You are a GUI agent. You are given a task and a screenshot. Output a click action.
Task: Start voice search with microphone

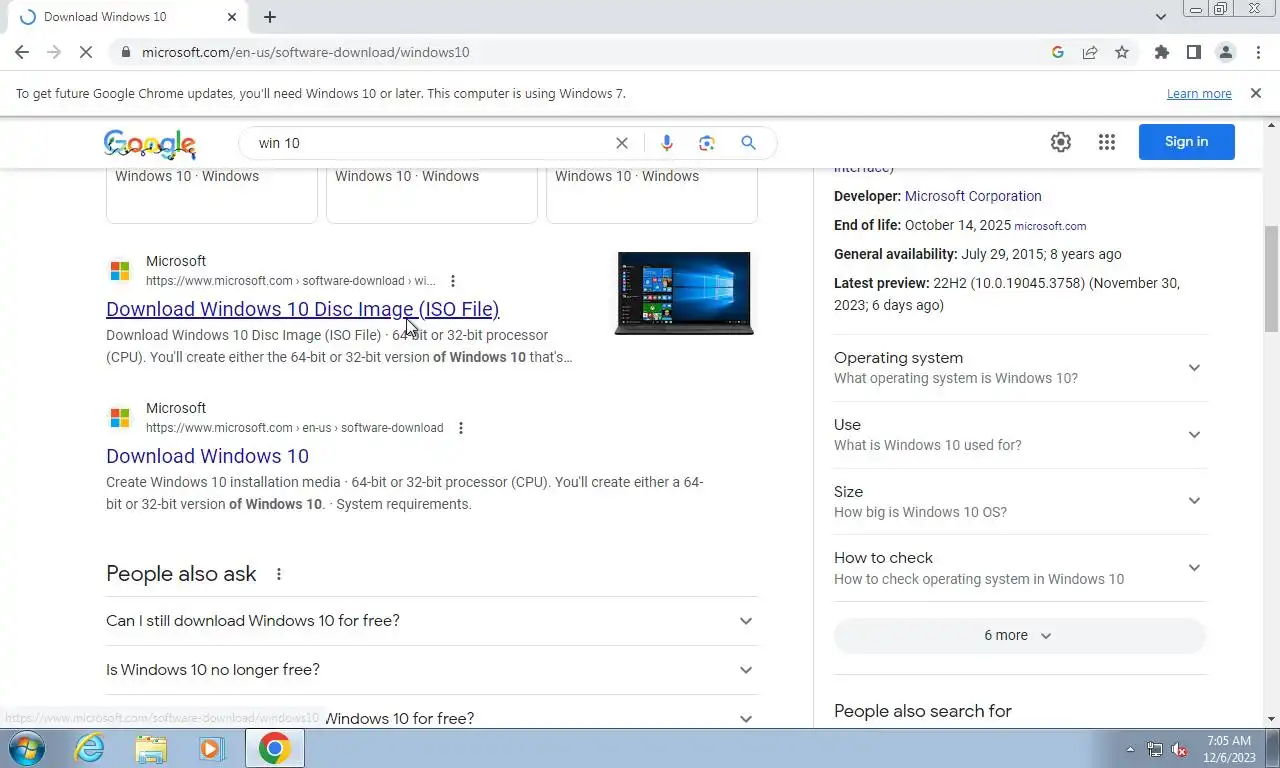coord(667,143)
